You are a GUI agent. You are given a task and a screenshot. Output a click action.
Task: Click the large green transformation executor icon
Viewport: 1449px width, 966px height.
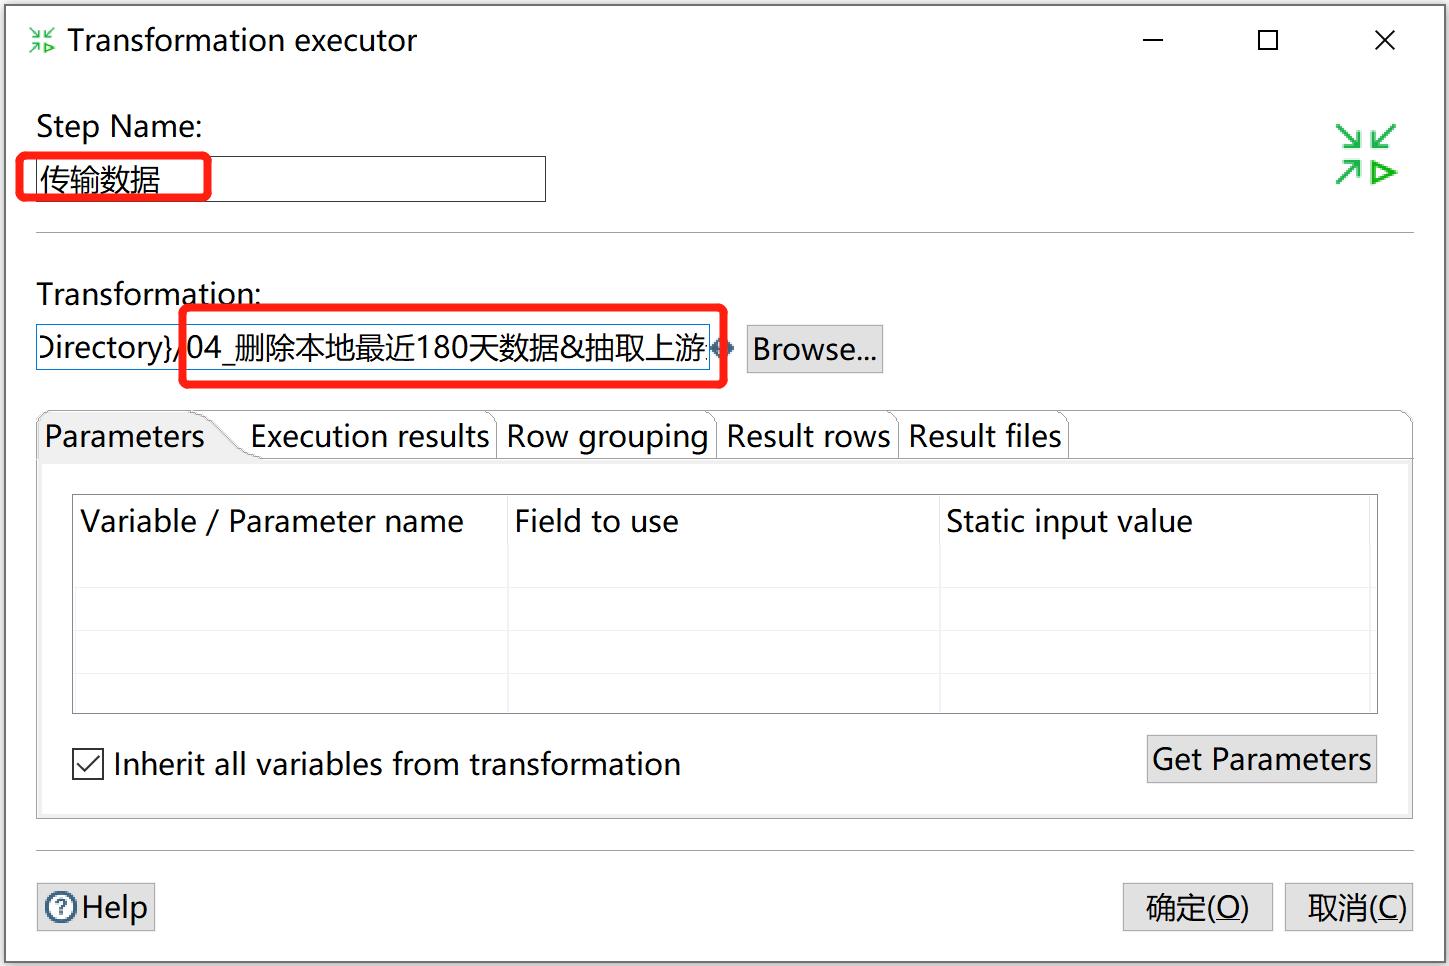[1366, 154]
